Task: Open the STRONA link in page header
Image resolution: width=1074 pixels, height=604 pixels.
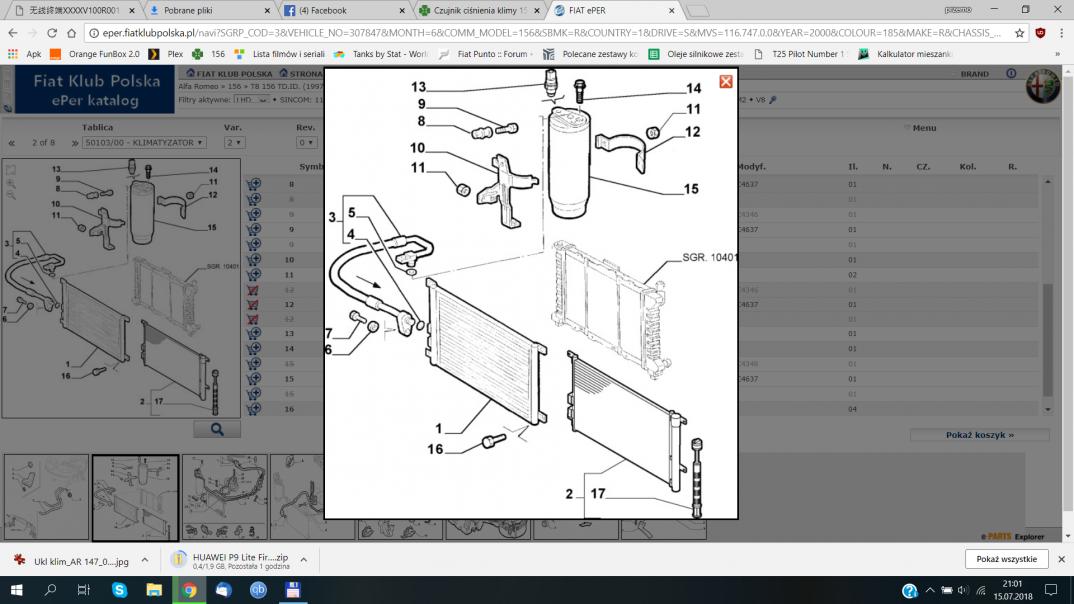Action: pyautogui.click(x=301, y=73)
